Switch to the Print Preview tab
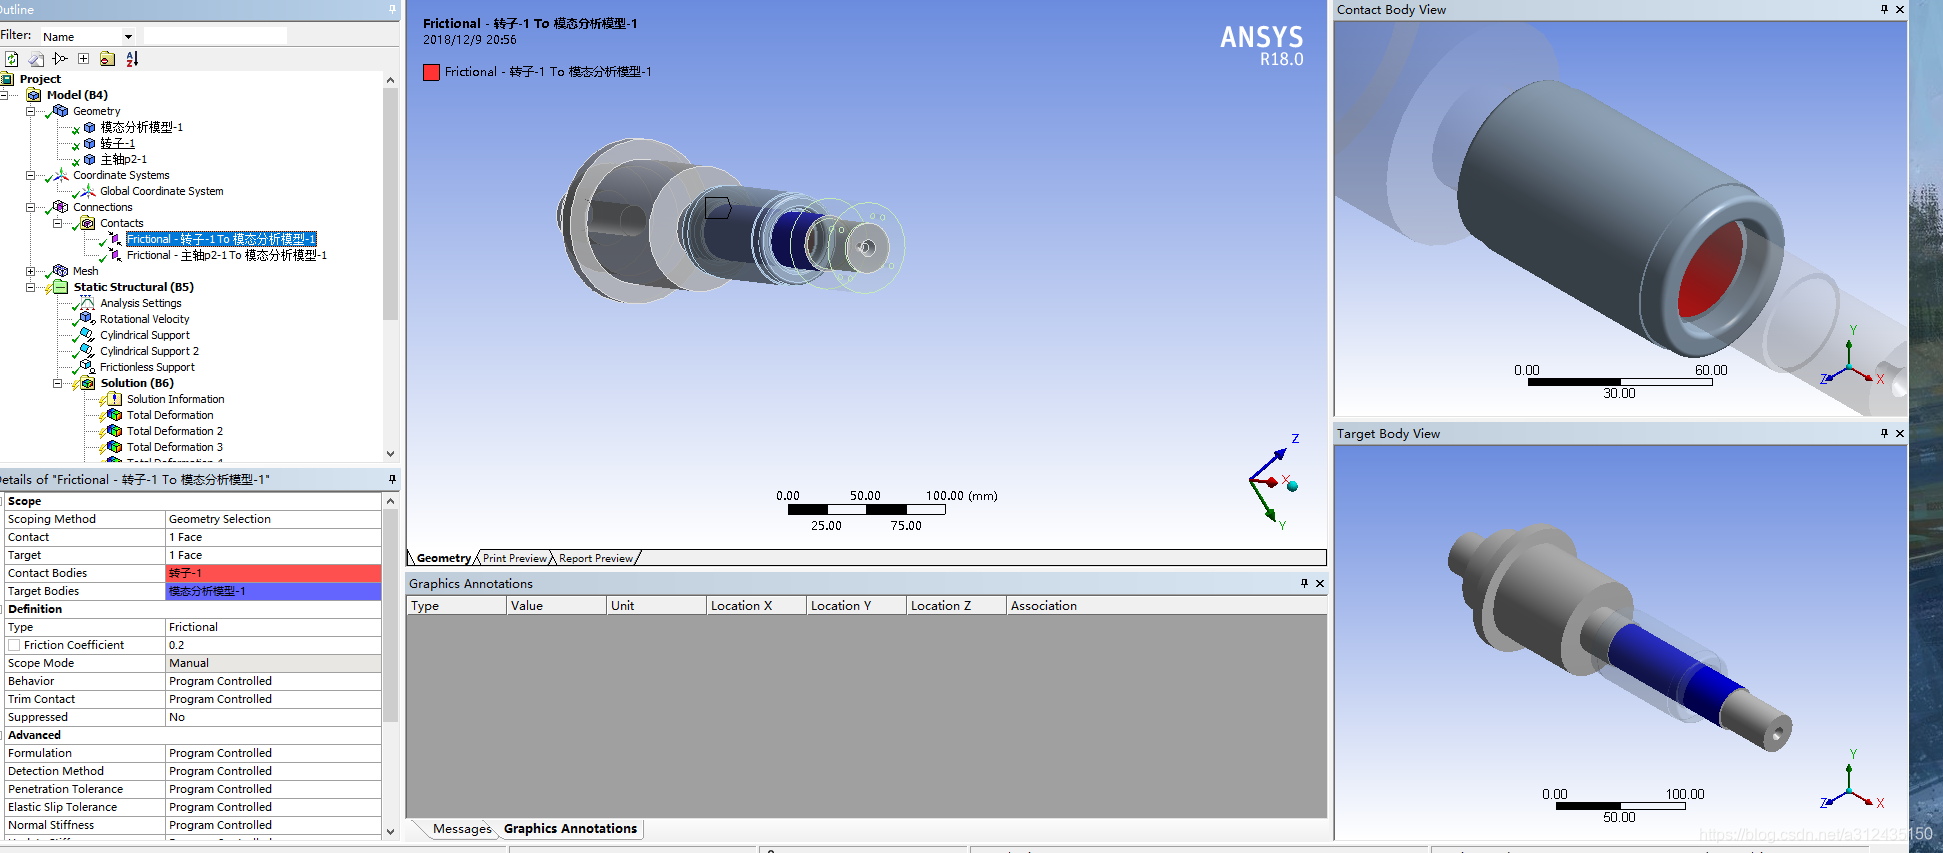 click(x=515, y=558)
